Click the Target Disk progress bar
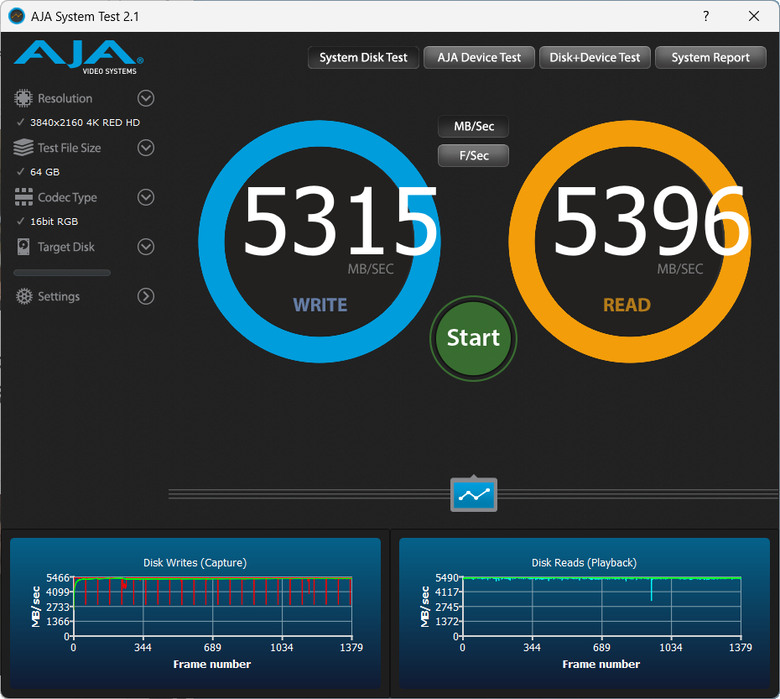Screen dimensions: 780x699 pyautogui.click(x=62, y=273)
